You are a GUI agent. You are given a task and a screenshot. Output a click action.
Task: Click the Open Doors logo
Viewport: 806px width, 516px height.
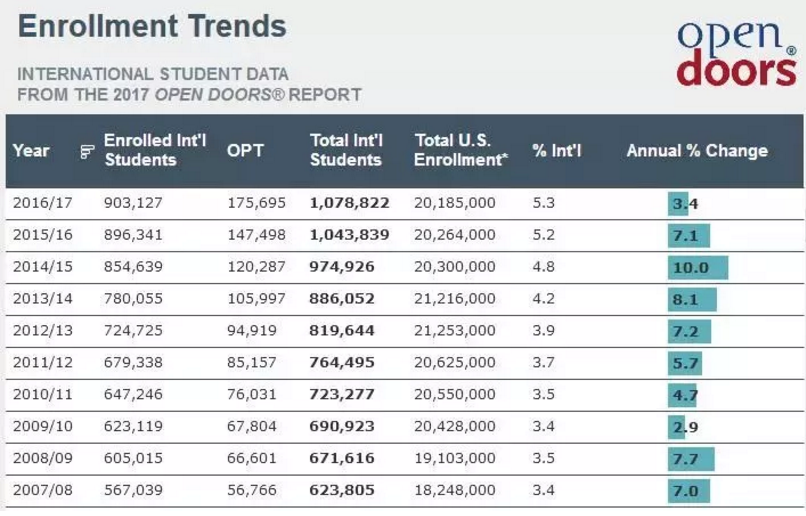736,51
